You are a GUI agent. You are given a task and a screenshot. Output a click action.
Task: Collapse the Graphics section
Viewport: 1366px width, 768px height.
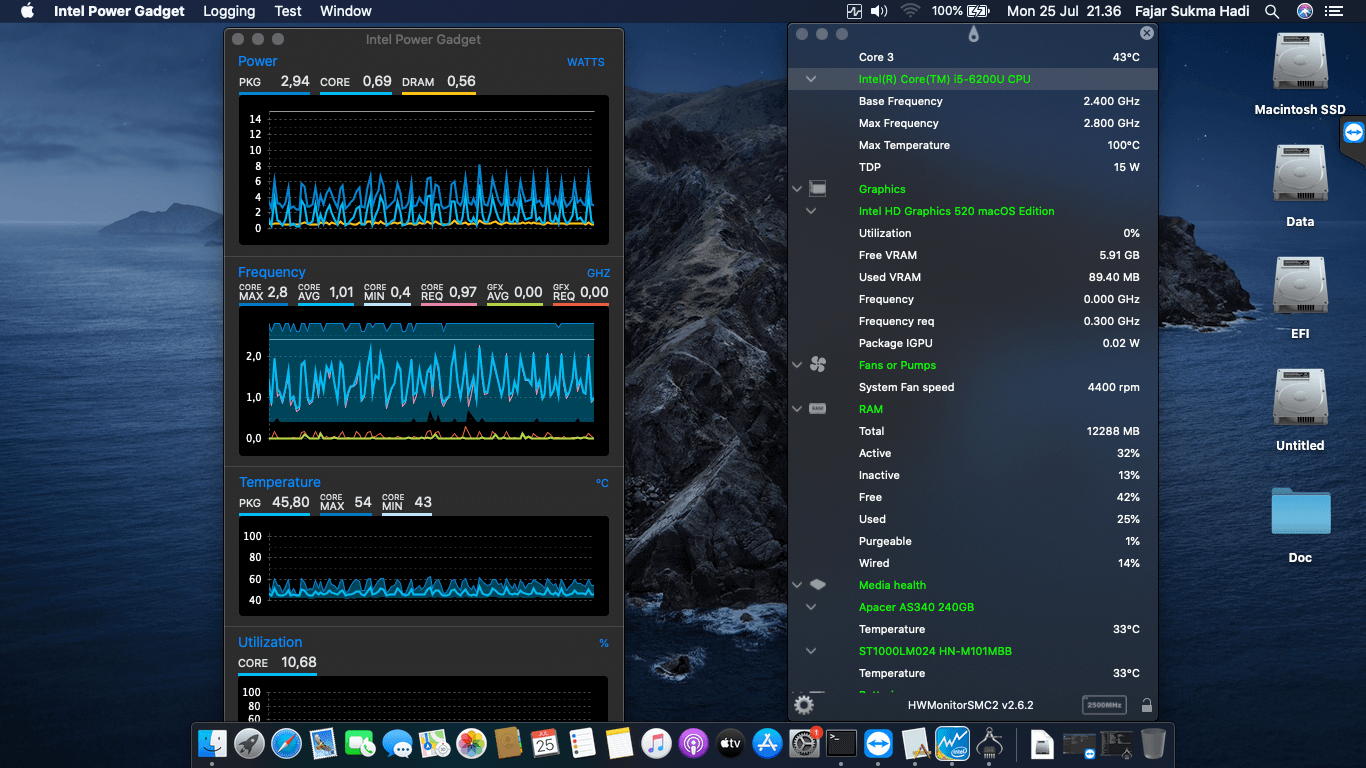(x=797, y=189)
